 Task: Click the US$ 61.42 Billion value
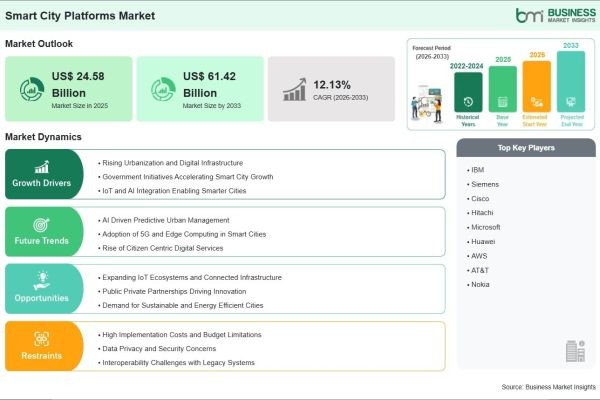[209, 85]
